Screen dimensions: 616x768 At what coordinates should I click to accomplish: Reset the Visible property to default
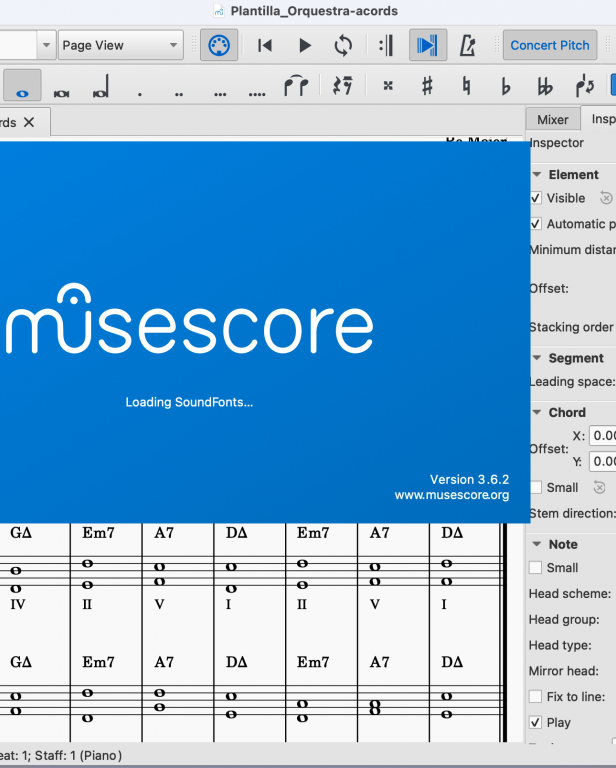pos(606,198)
